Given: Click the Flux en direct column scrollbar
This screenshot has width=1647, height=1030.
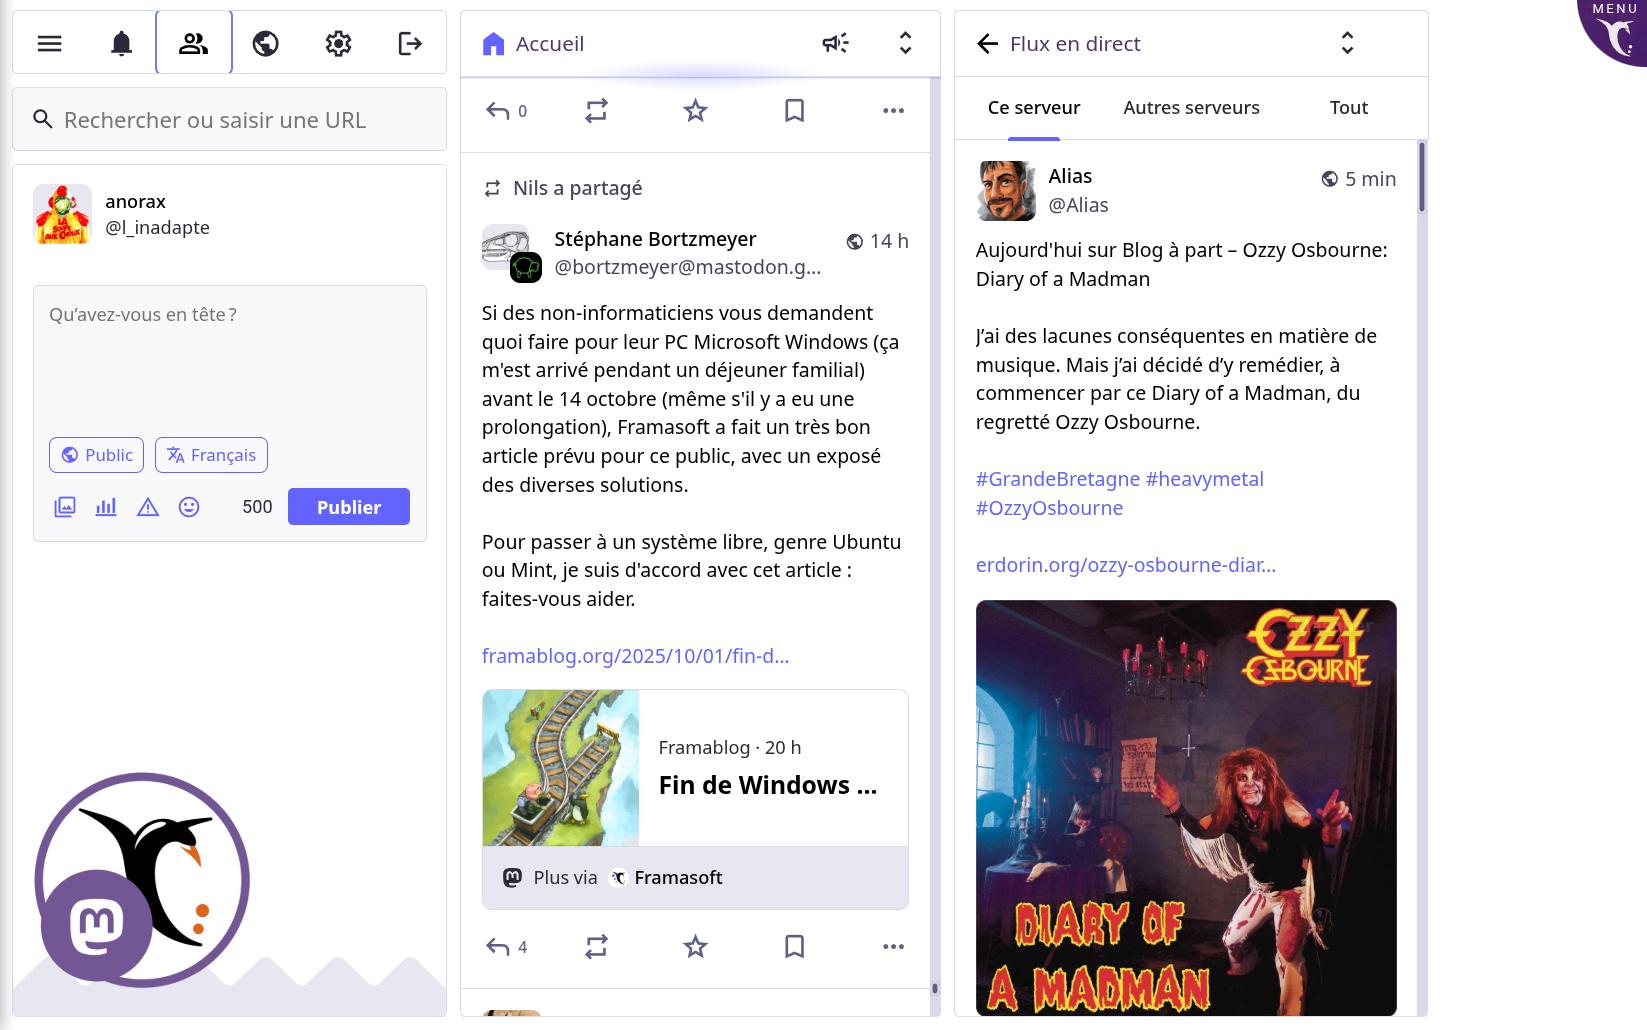Looking at the screenshot, I should pyautogui.click(x=1421, y=178).
